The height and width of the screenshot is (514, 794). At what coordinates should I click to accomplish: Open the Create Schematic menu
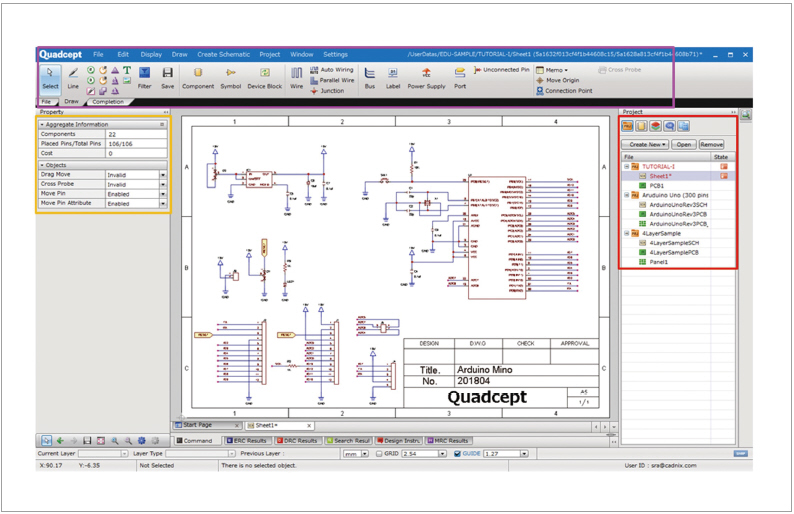click(223, 54)
